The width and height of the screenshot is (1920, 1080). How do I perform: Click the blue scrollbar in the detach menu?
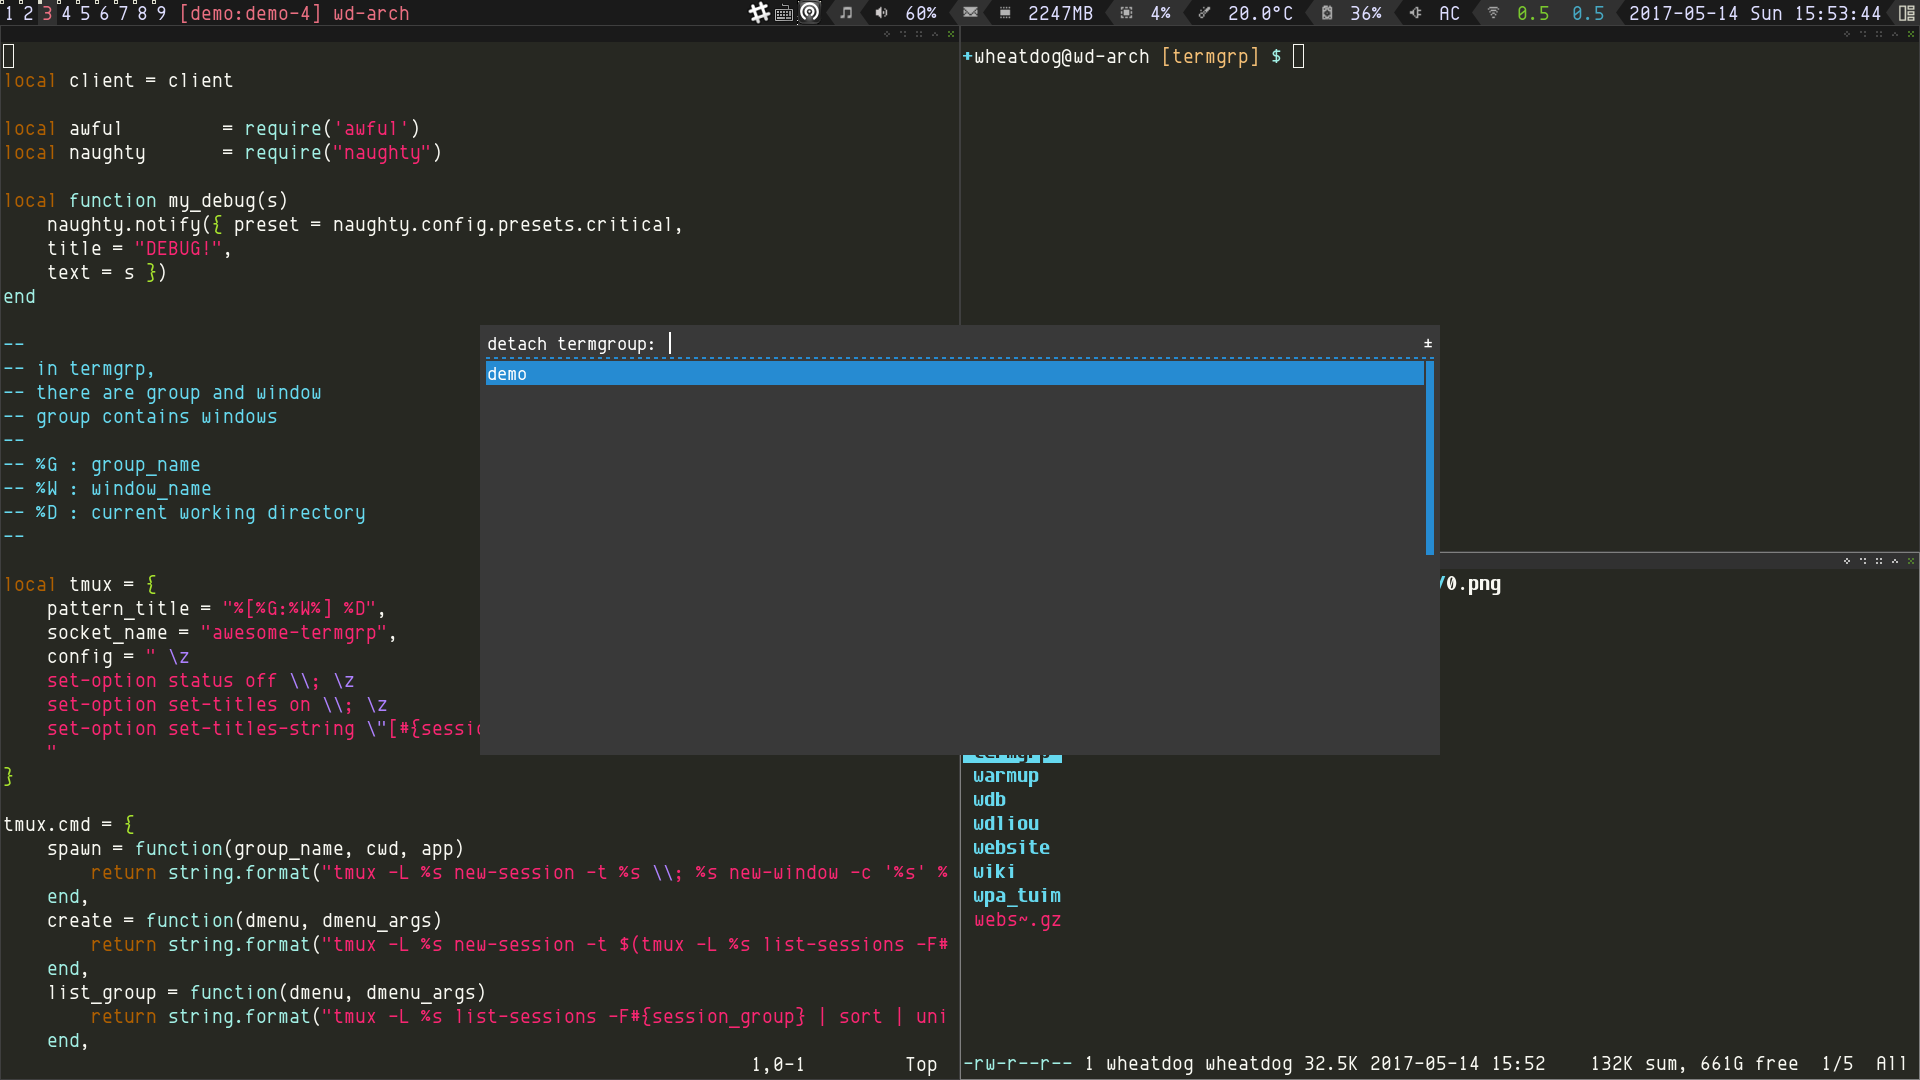(1430, 457)
